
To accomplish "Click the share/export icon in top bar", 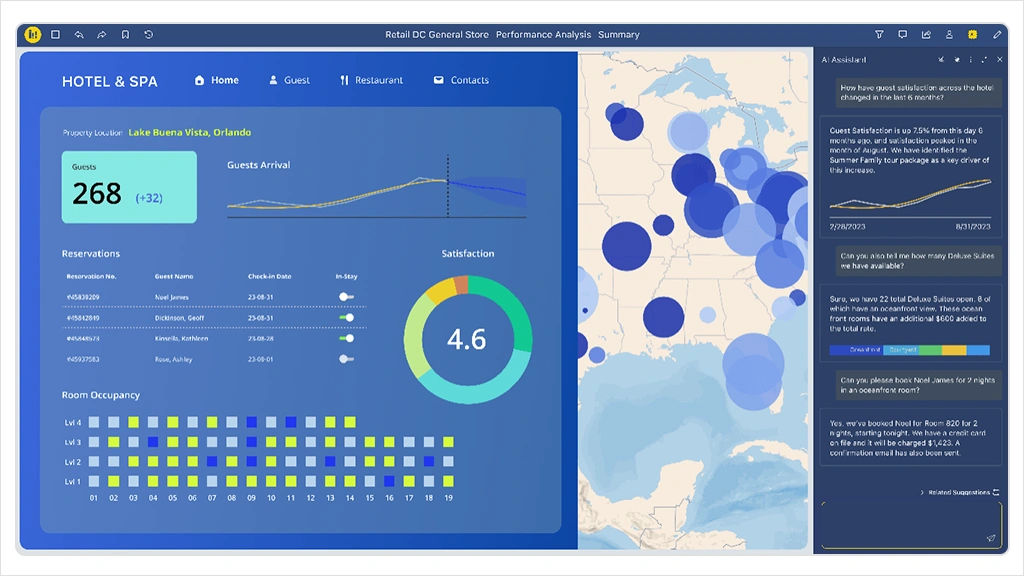I will (926, 34).
